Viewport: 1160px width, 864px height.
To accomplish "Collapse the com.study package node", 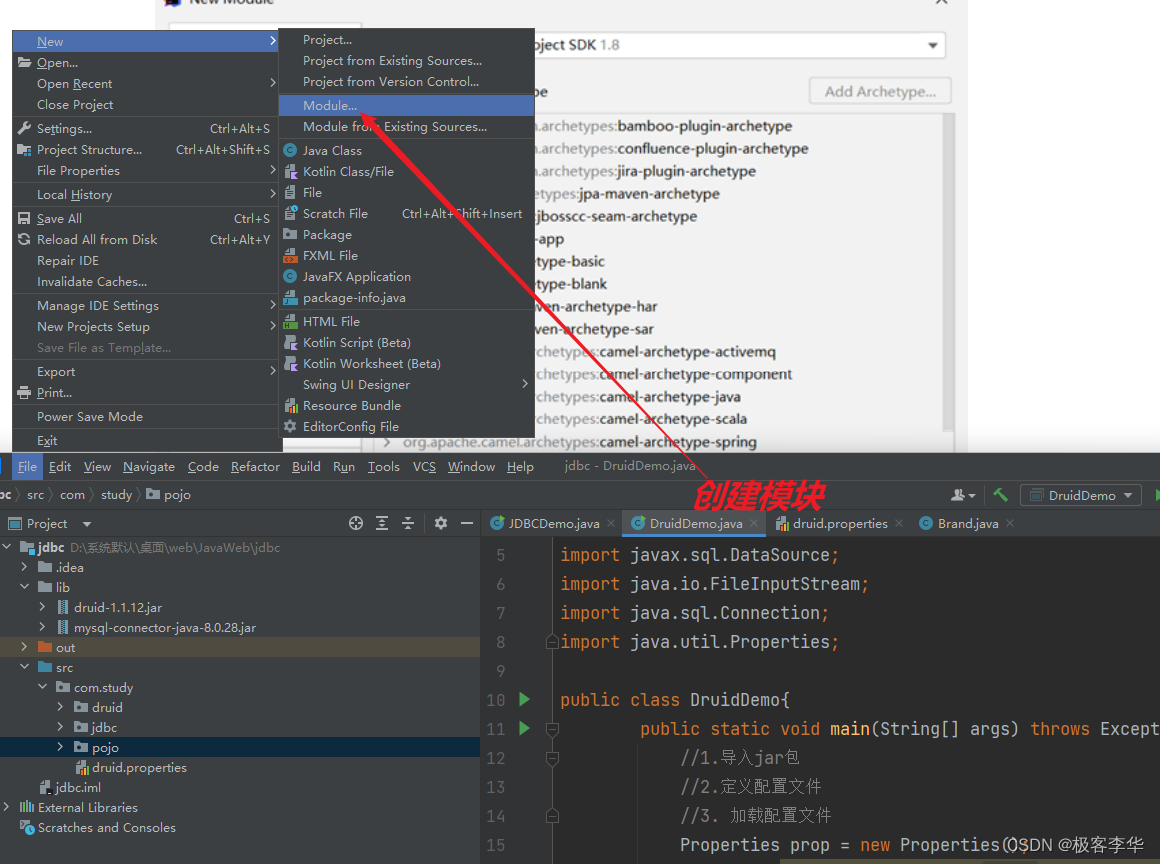I will pos(42,687).
